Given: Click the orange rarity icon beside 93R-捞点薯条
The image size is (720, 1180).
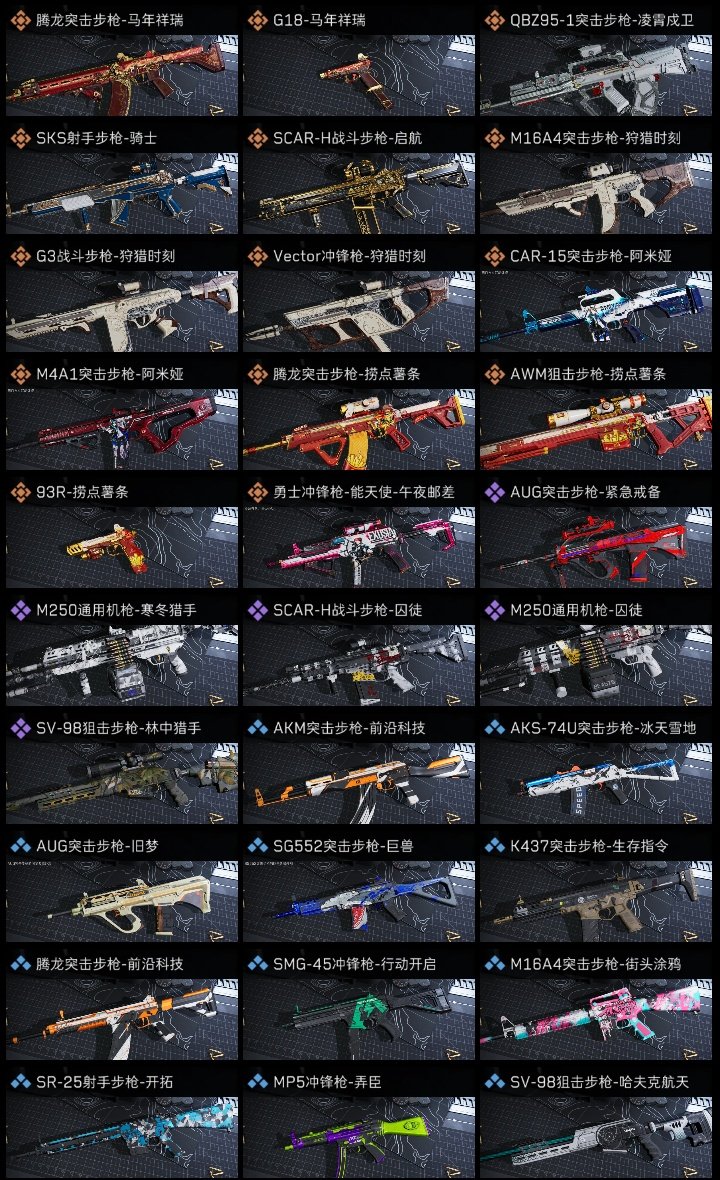Looking at the screenshot, I should tap(20, 491).
